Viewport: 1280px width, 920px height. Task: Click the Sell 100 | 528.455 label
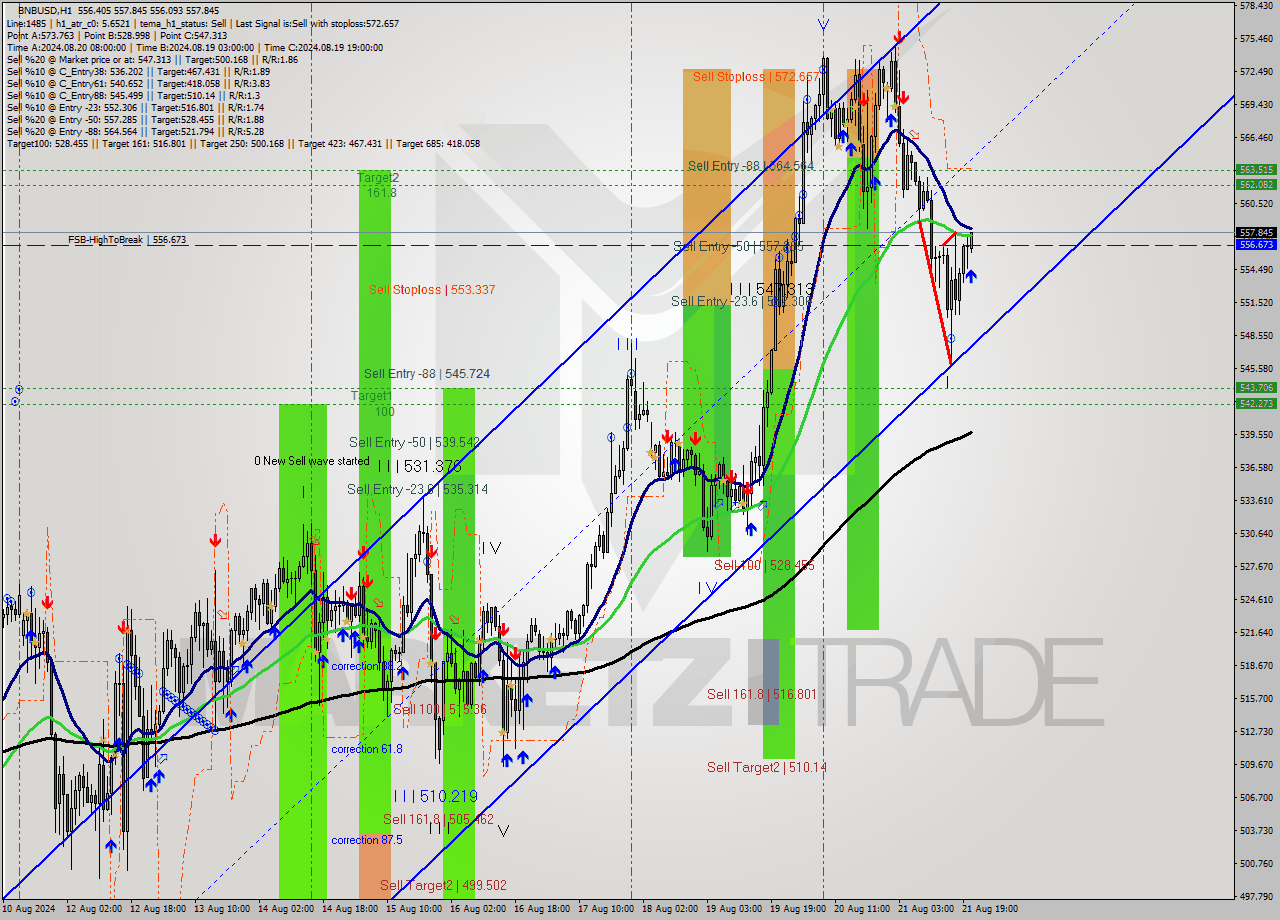pyautogui.click(x=764, y=565)
